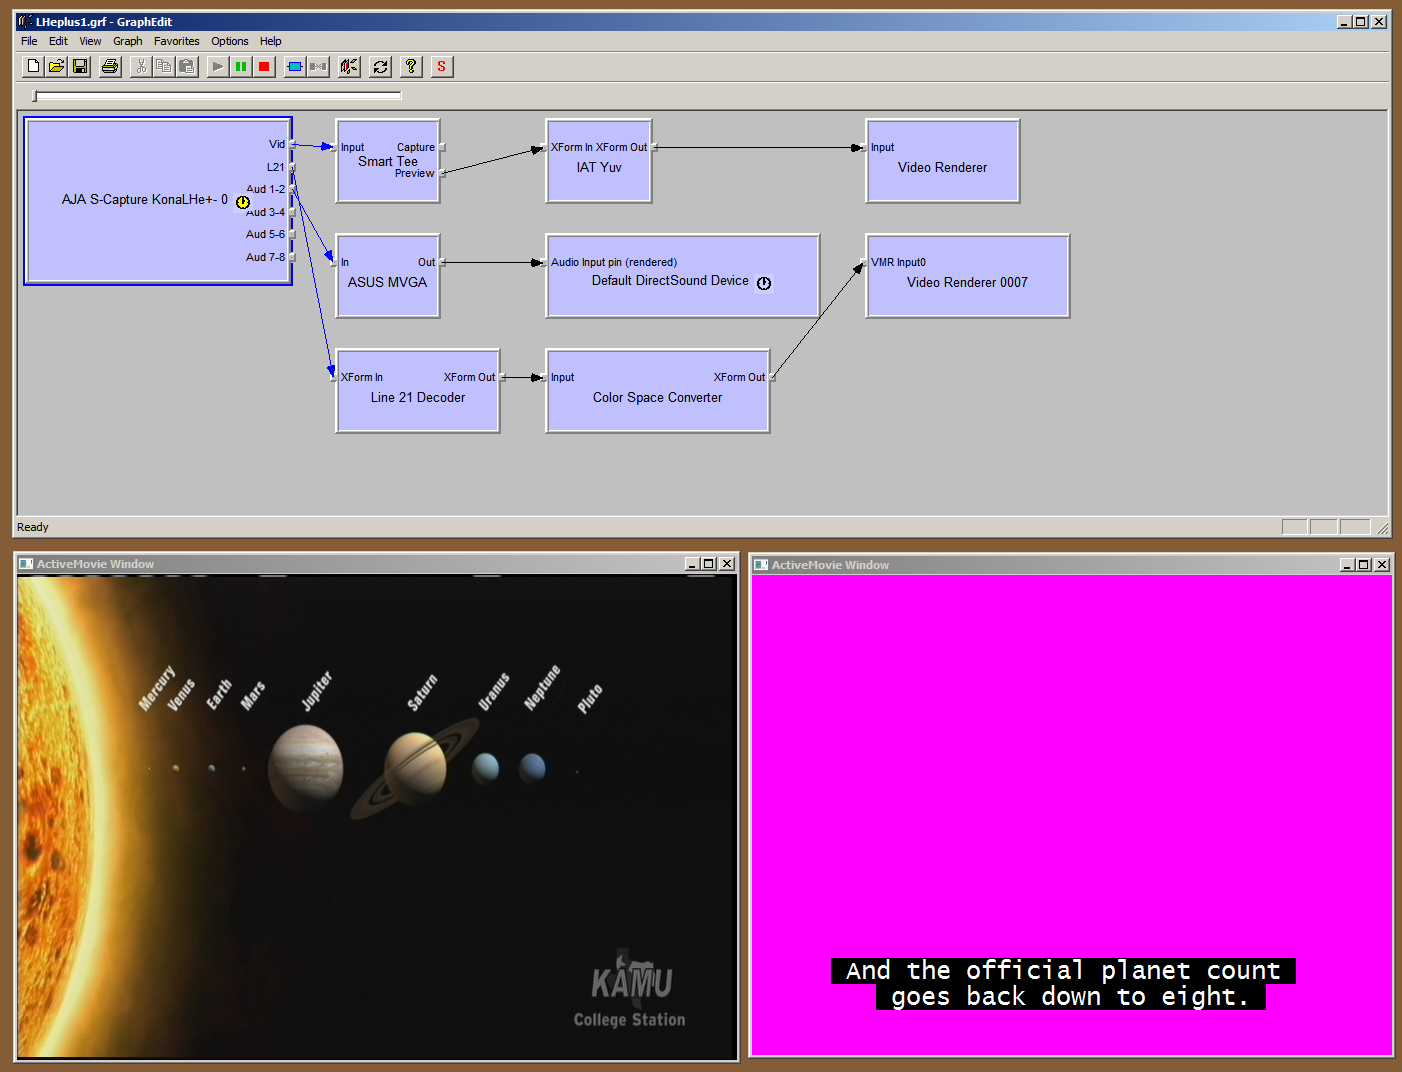Image resolution: width=1402 pixels, height=1072 pixels.
Task: Click the GraphEdit title bar application icon
Action: 25,21
